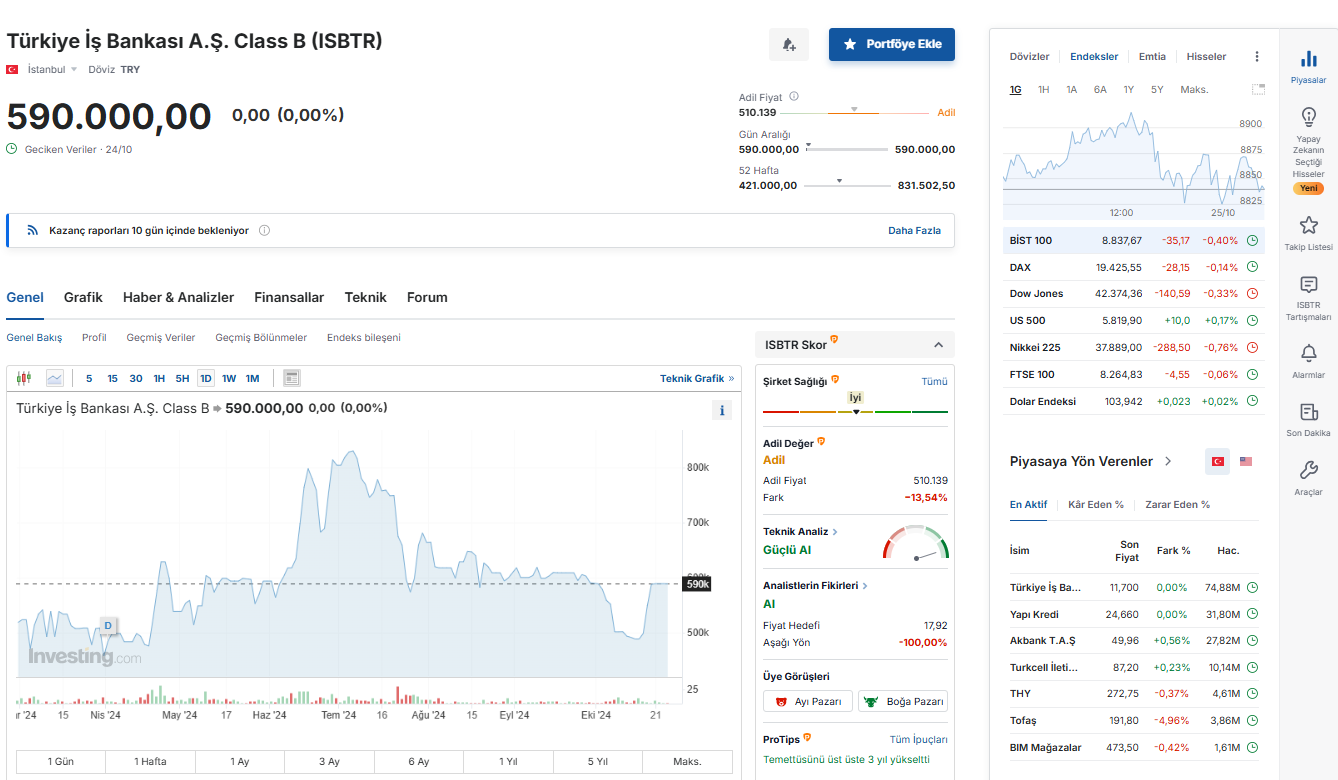The width and height of the screenshot is (1338, 780).
Task: Switch to the Grafik tab
Action: pyautogui.click(x=83, y=297)
